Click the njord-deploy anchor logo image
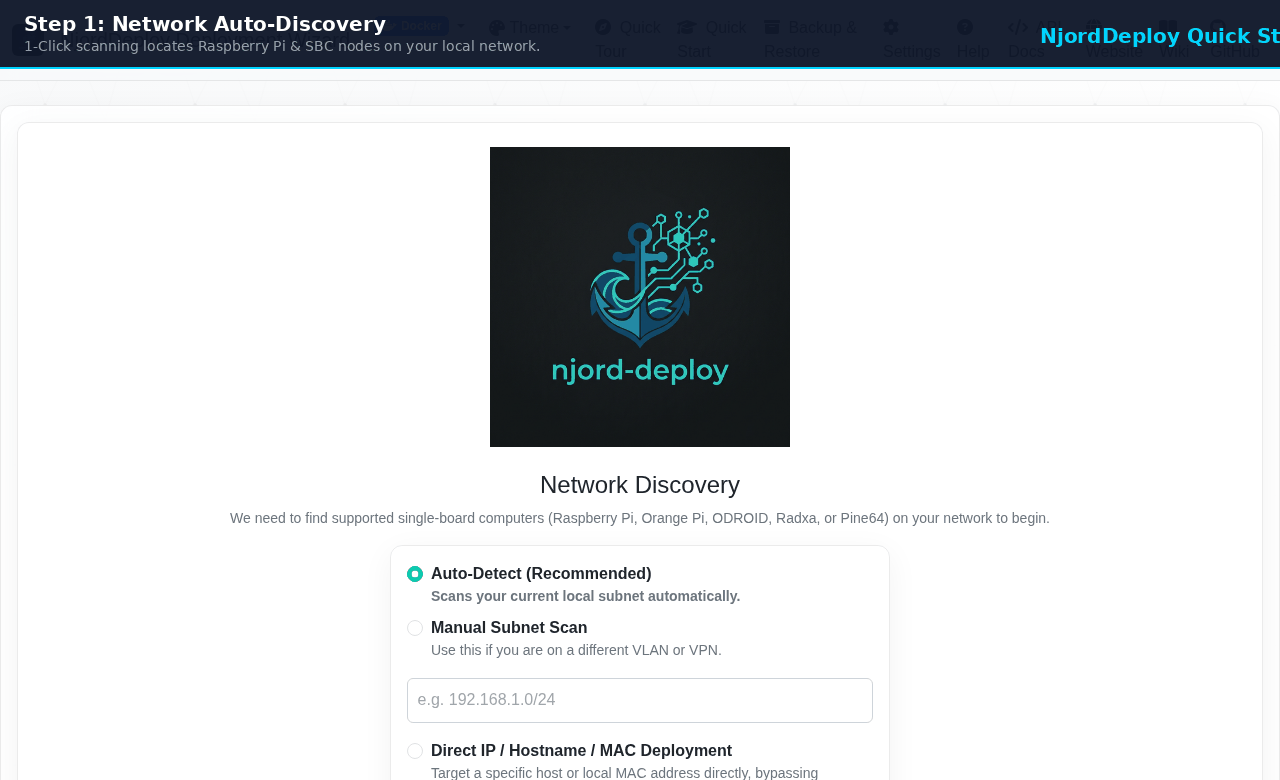 [640, 297]
